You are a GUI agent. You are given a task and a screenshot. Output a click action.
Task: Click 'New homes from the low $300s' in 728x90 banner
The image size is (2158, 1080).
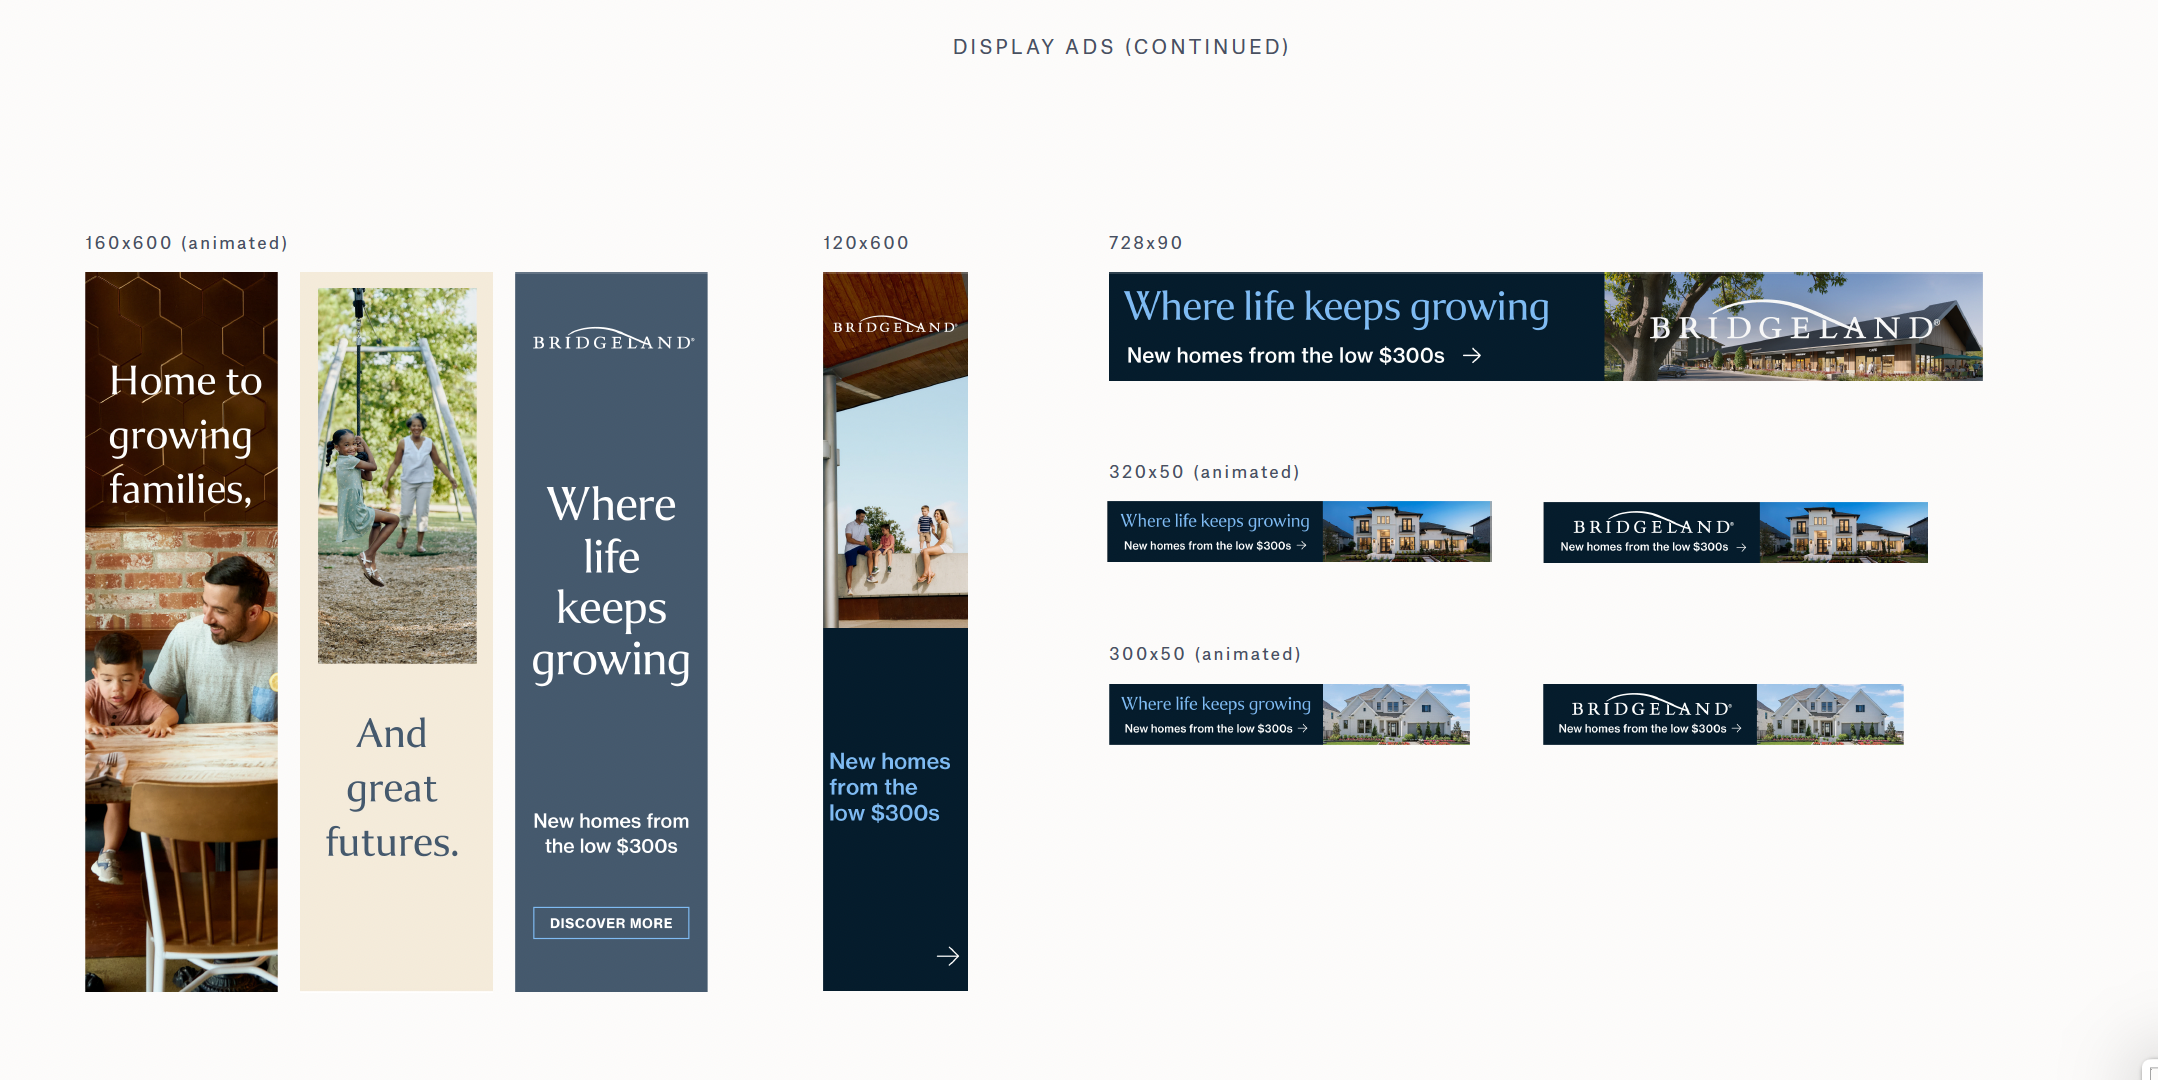[1286, 356]
